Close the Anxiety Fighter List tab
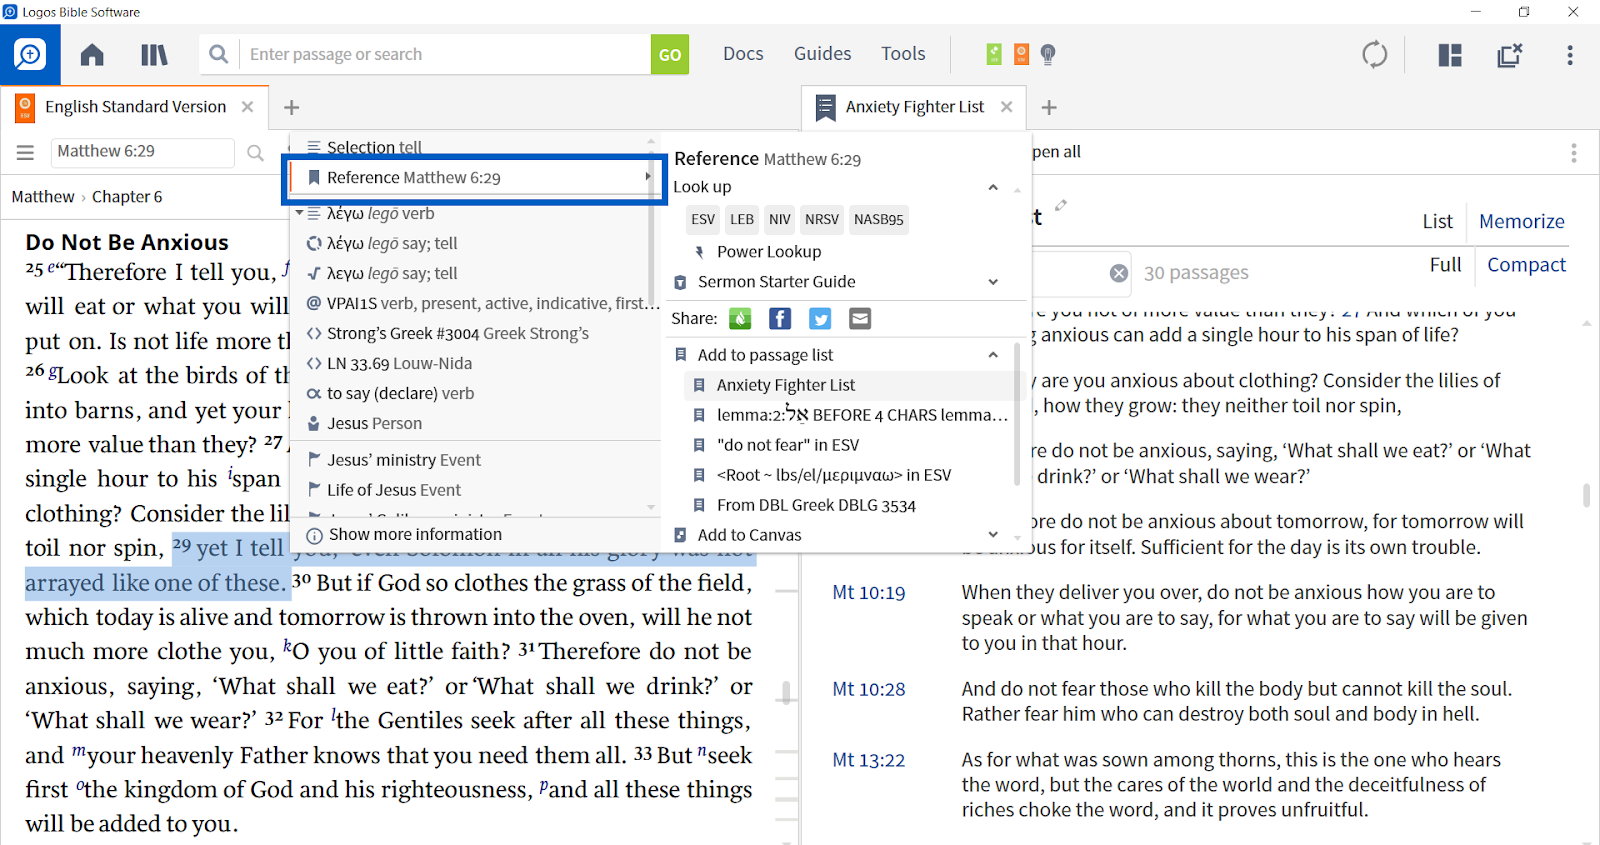This screenshot has width=1600, height=845. coord(1006,106)
